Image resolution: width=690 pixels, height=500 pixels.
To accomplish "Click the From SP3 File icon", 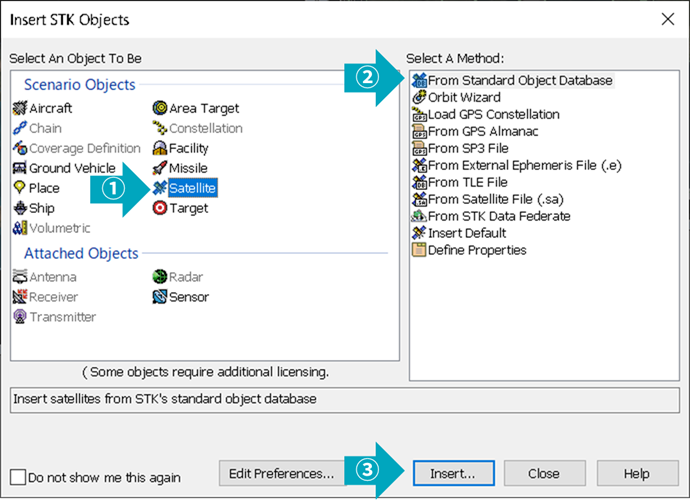I will click(x=419, y=148).
